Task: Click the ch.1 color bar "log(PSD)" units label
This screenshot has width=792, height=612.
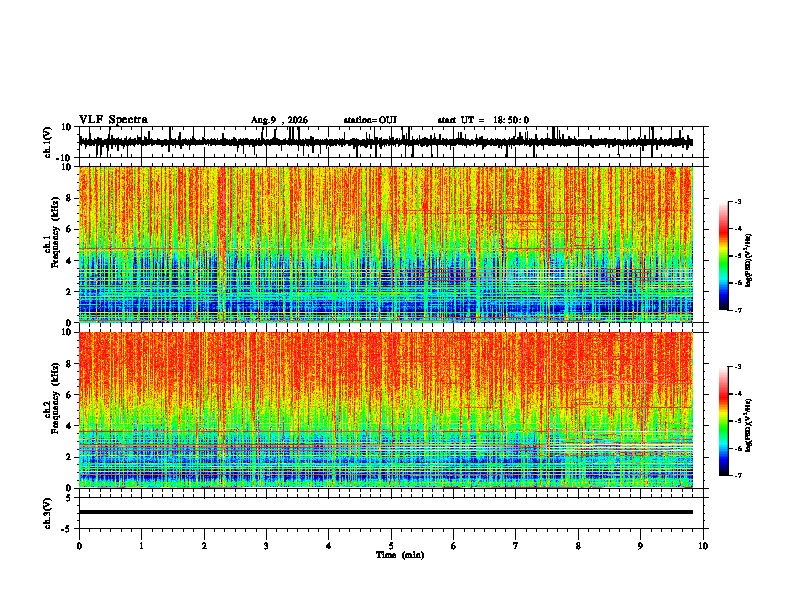Action: [748, 260]
